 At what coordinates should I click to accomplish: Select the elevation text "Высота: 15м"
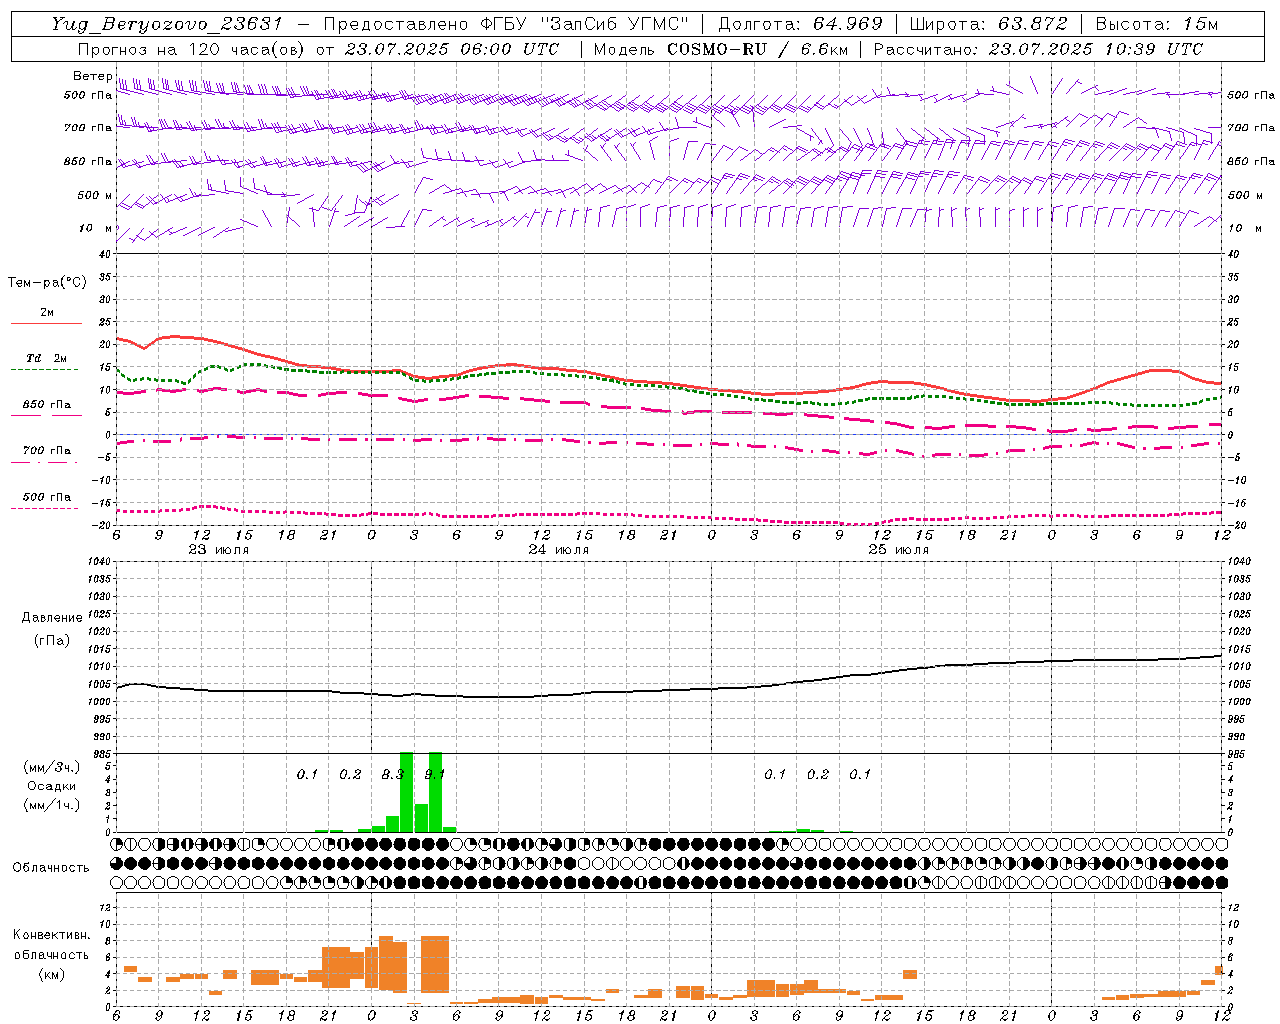pos(1157,24)
